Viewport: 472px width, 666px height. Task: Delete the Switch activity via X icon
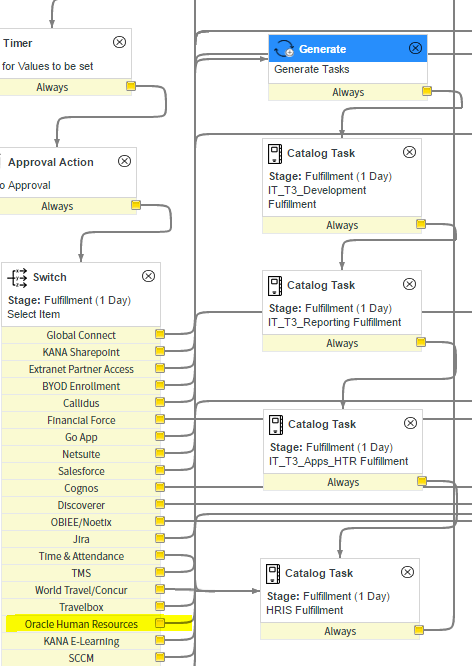tap(148, 277)
